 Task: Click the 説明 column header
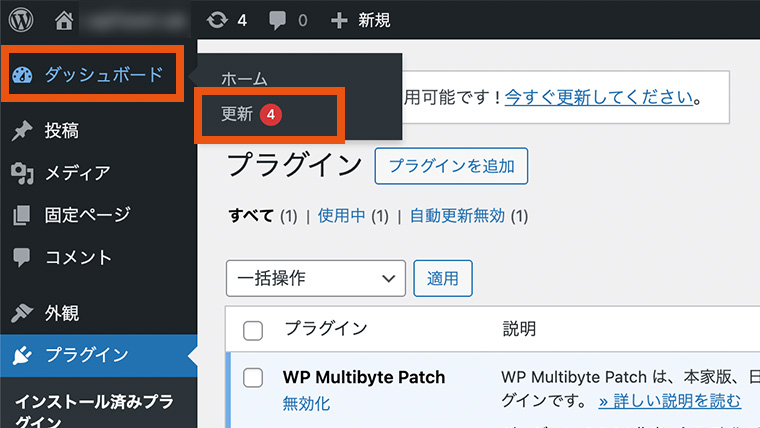click(x=519, y=329)
